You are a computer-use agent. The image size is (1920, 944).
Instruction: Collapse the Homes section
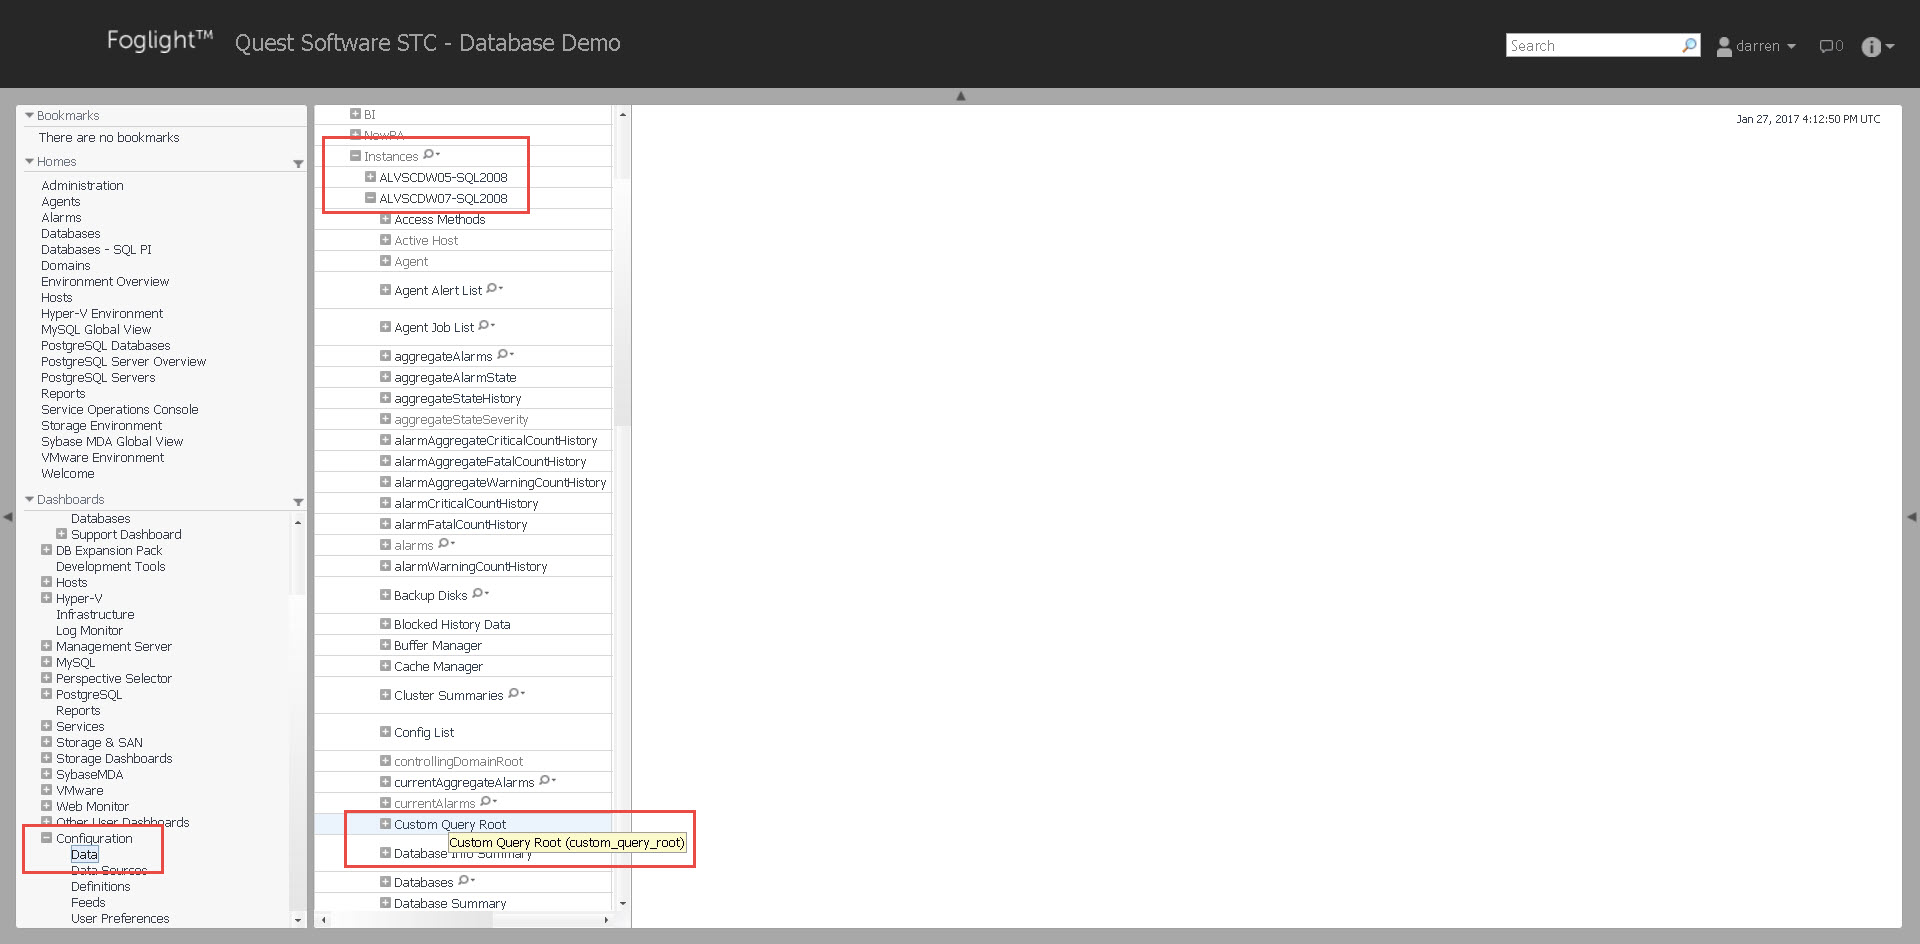(x=30, y=162)
